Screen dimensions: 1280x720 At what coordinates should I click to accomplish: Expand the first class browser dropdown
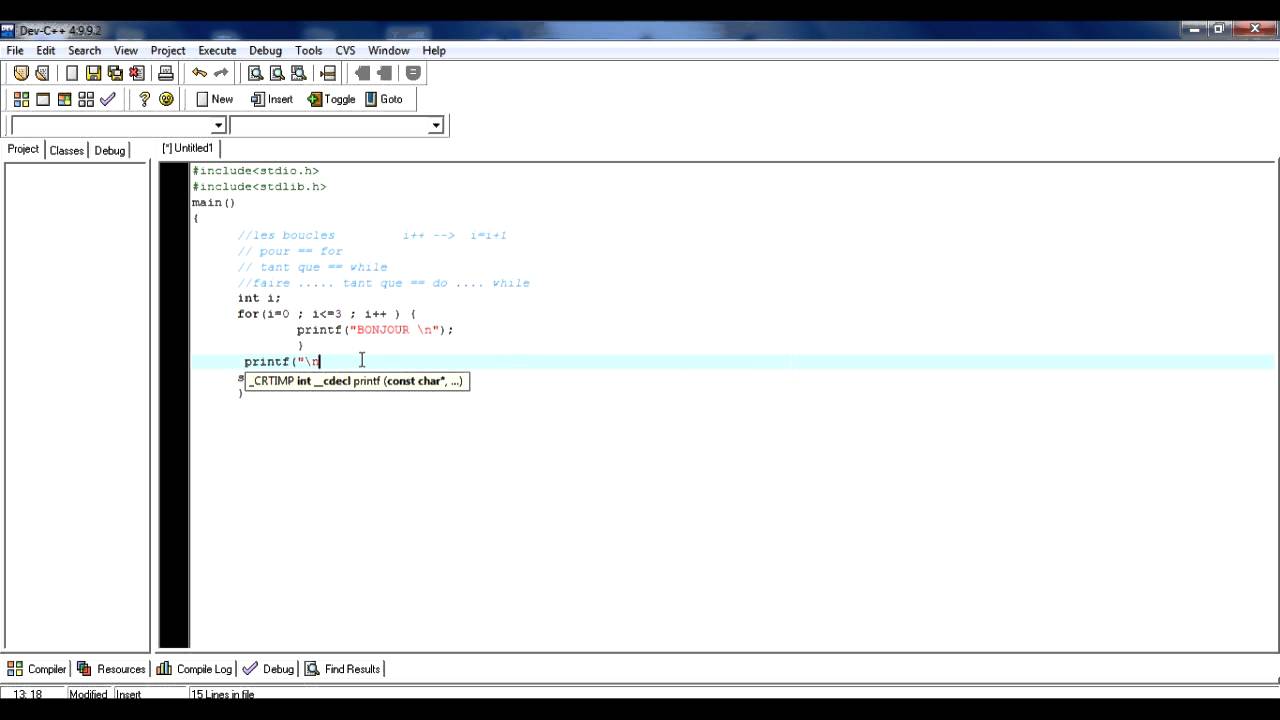pyautogui.click(x=218, y=126)
